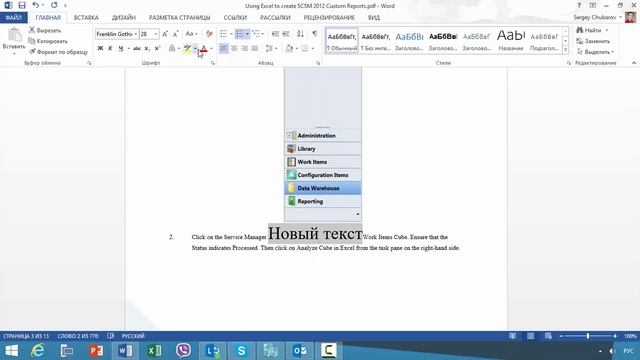The image size is (640, 360).
Task: Increase font size with the grow font icon
Action: pyautogui.click(x=165, y=34)
